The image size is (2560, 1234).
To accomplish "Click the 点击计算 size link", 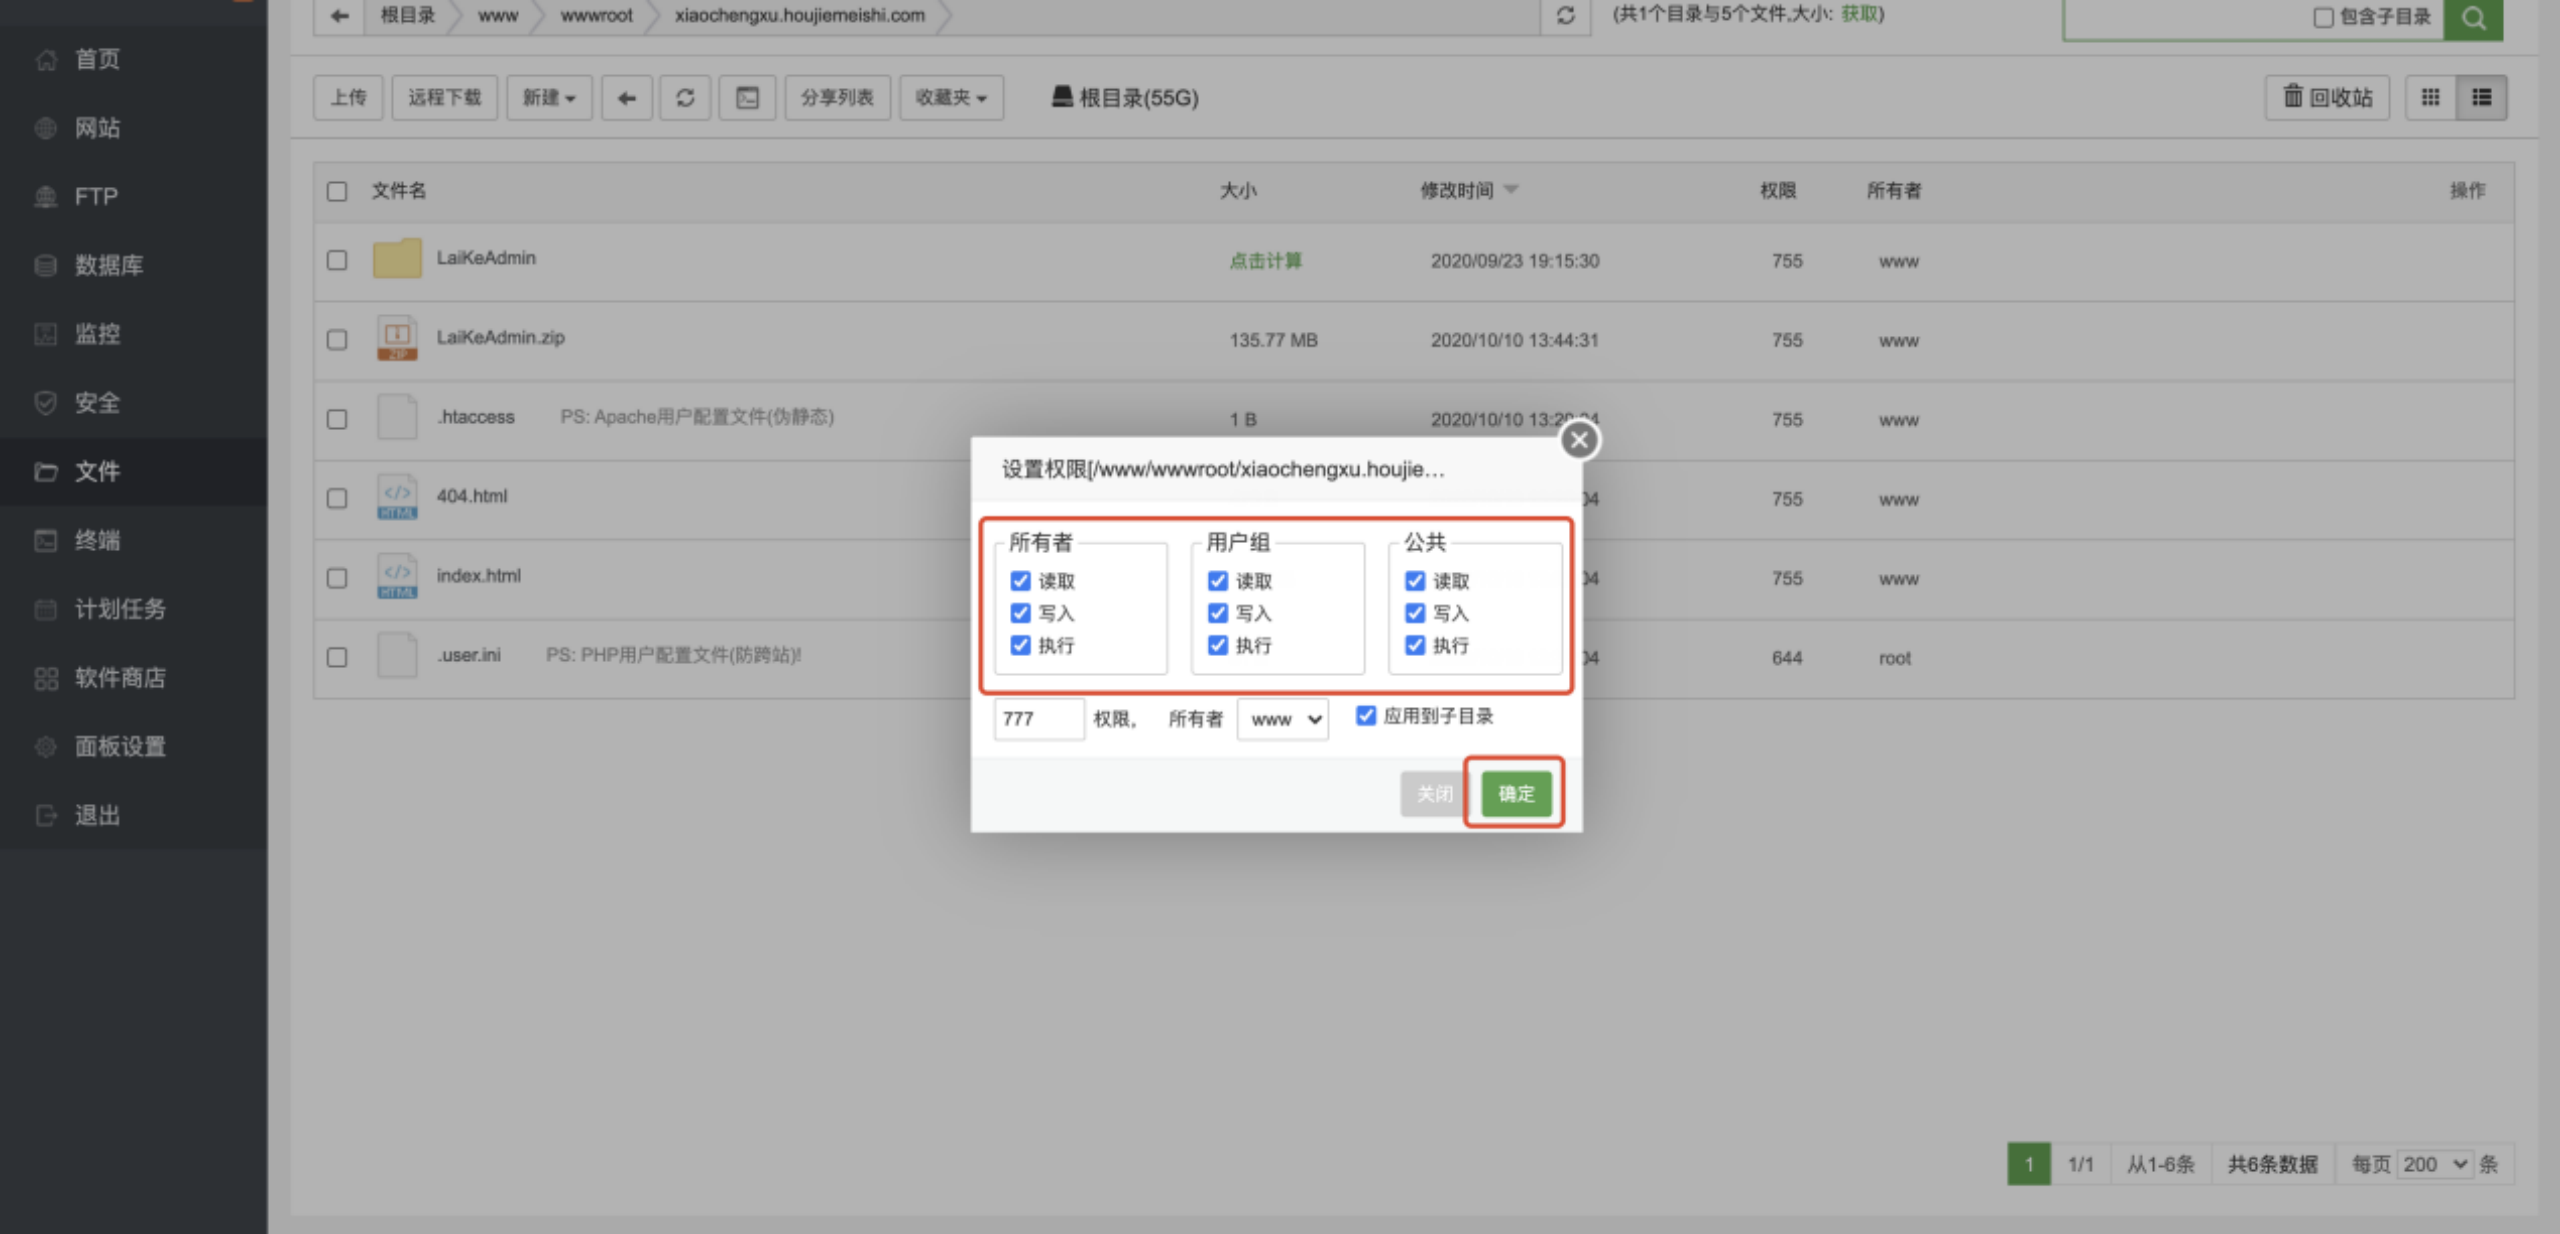I will 1266,261.
